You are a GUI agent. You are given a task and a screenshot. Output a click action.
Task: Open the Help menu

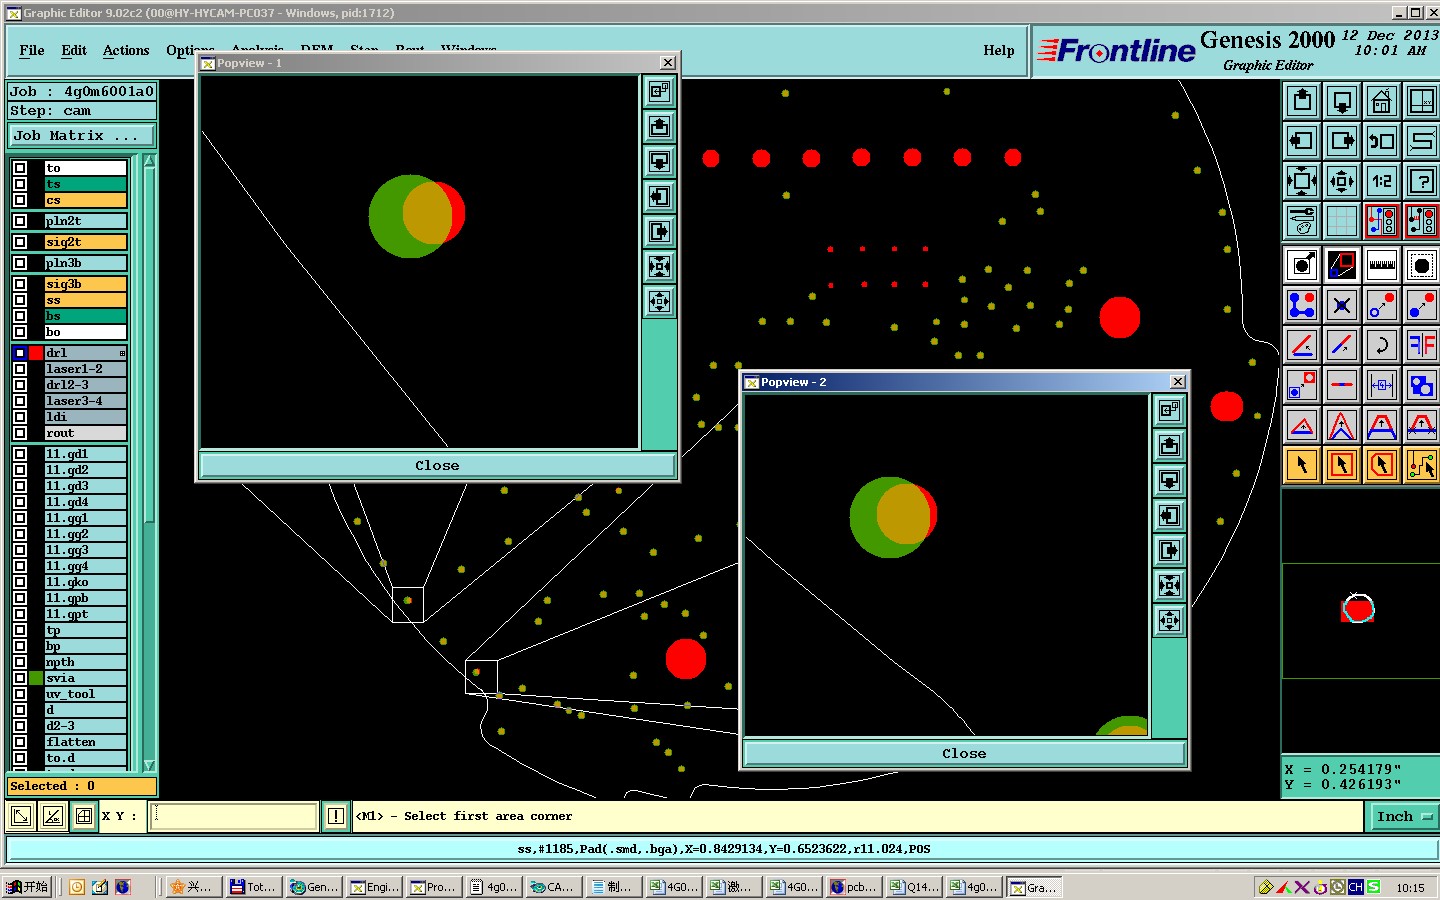[998, 50]
